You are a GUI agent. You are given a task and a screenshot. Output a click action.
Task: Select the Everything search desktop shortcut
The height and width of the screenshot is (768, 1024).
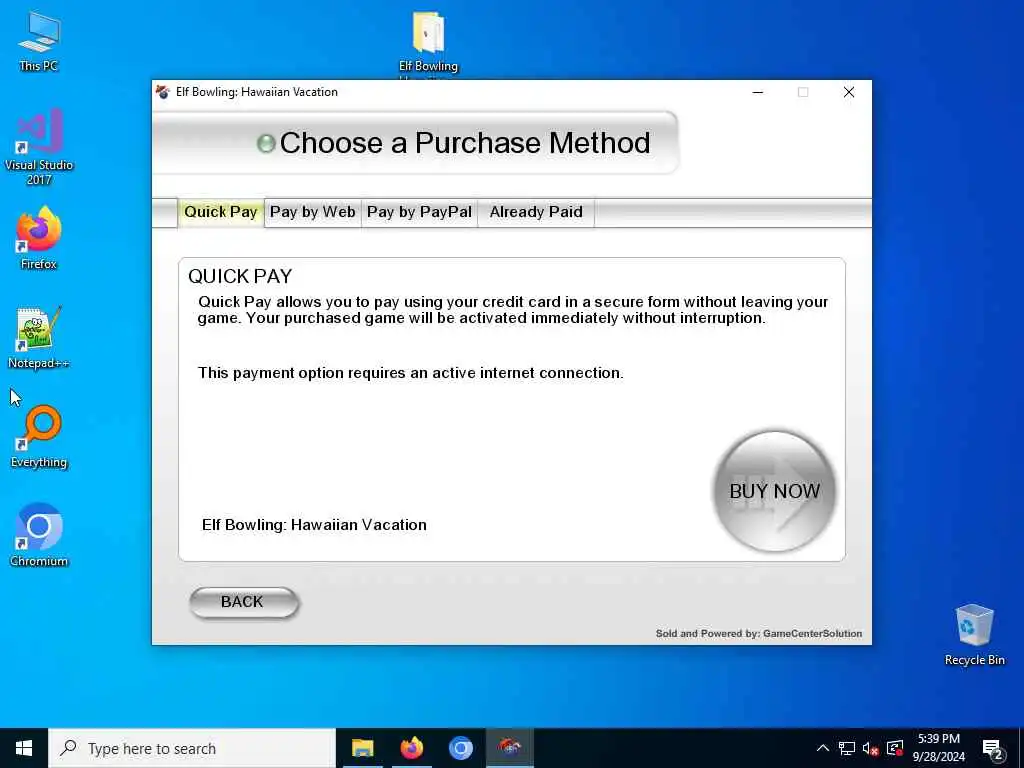(x=39, y=436)
